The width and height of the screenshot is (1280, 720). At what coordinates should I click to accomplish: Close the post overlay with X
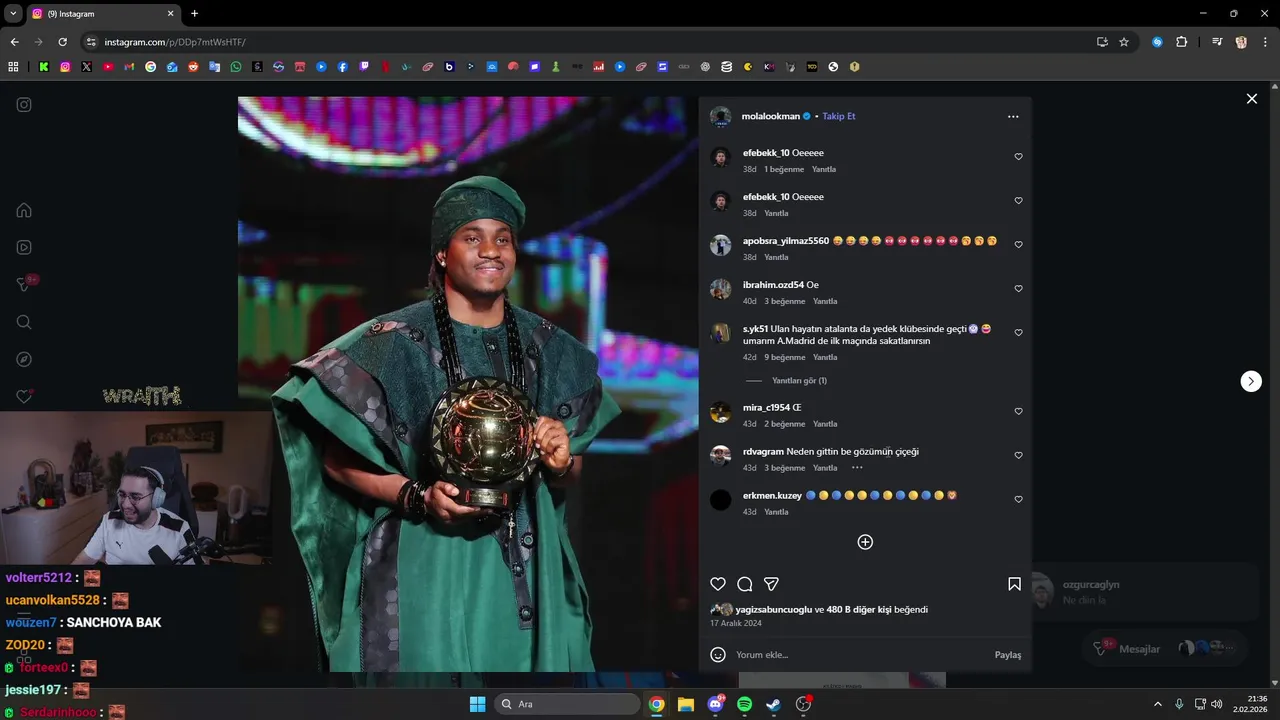click(x=1251, y=99)
